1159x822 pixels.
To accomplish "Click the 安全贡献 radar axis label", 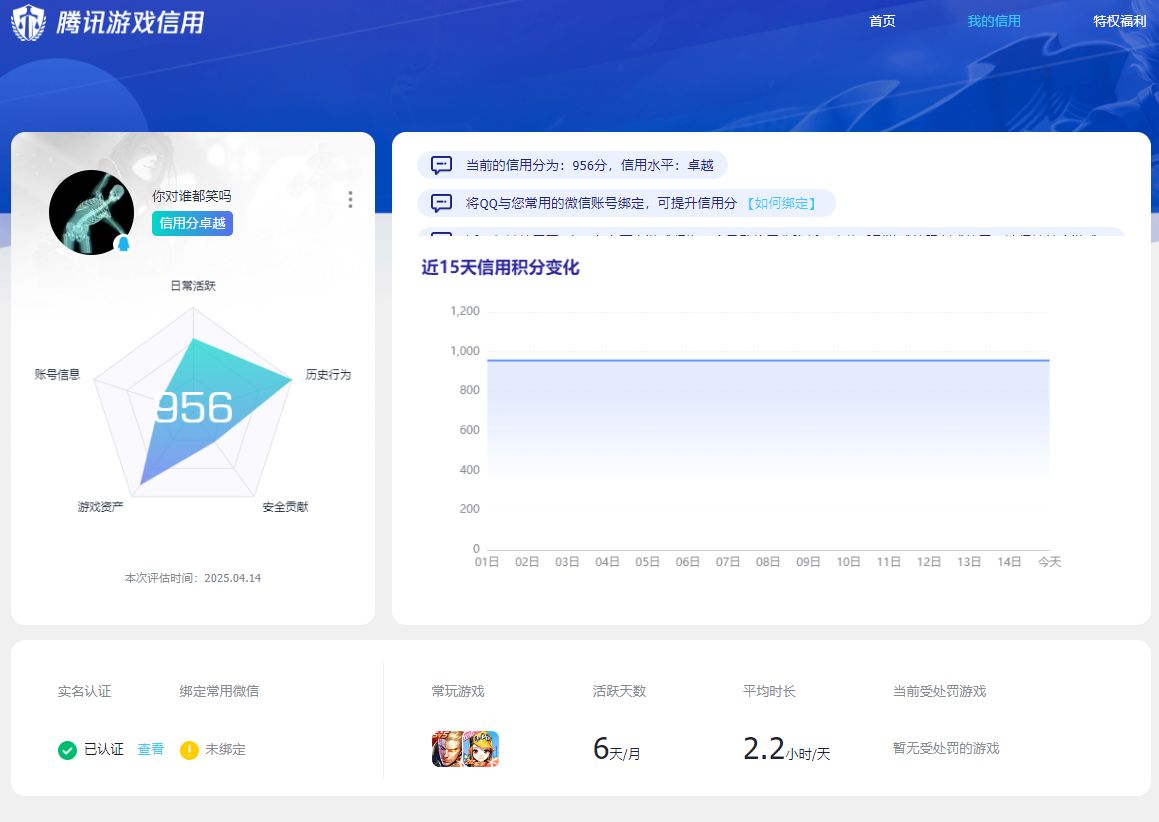I will click(285, 507).
